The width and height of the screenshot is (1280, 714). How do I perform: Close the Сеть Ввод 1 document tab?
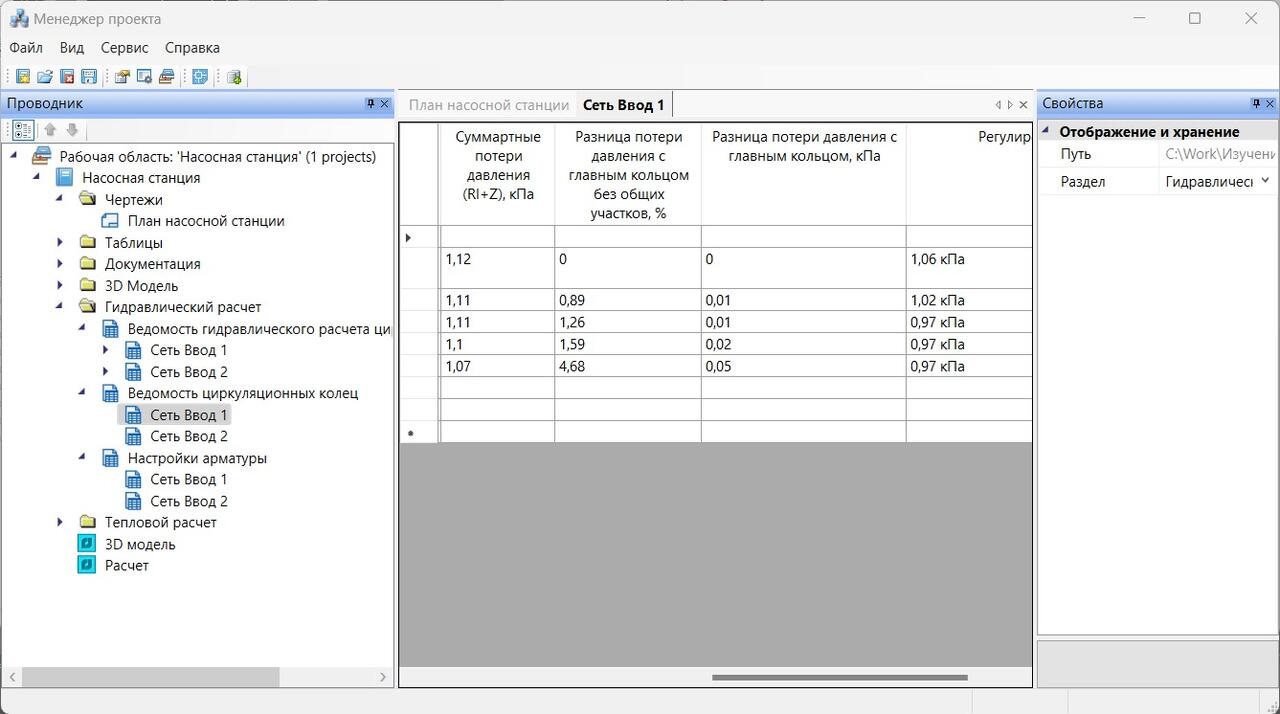coord(1023,105)
